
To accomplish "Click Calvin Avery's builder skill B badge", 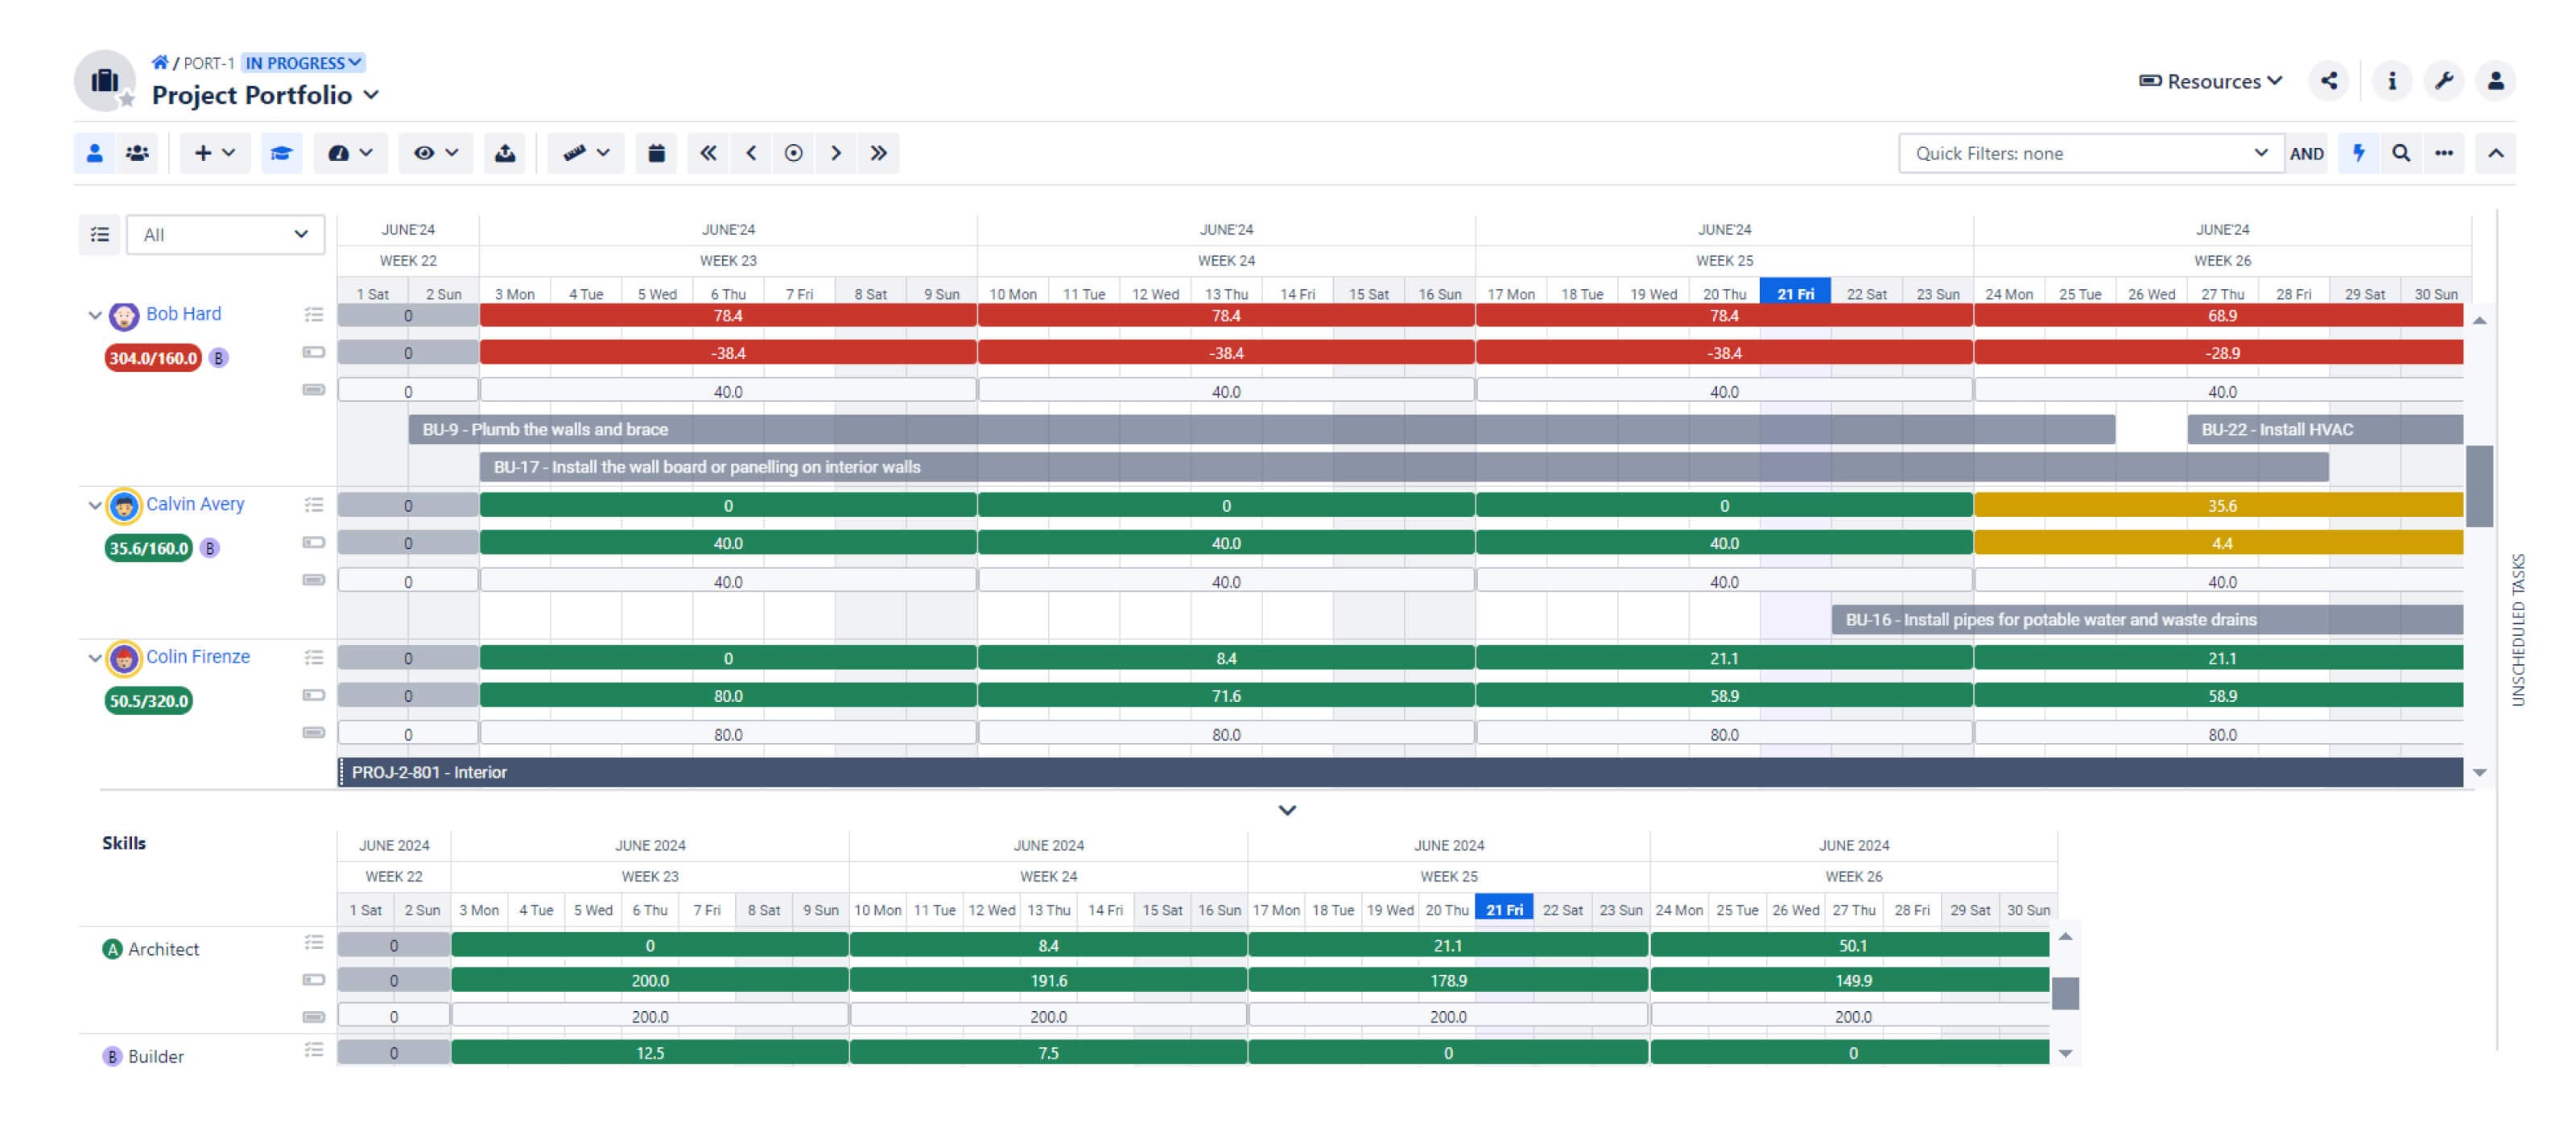I will pos(210,548).
